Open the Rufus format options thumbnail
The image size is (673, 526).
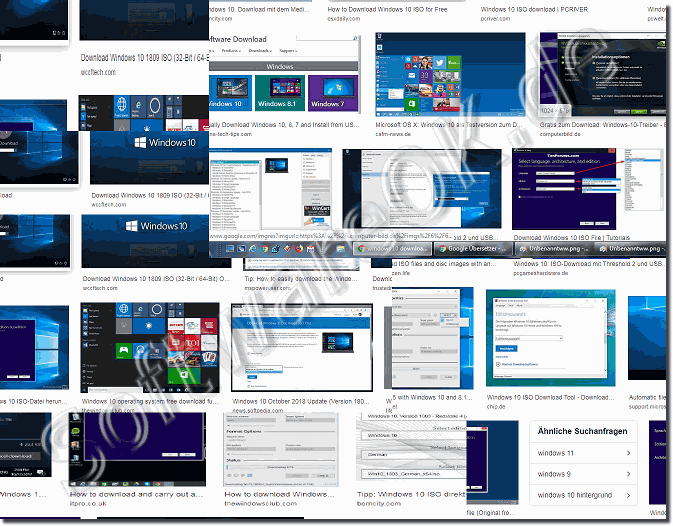(281, 450)
